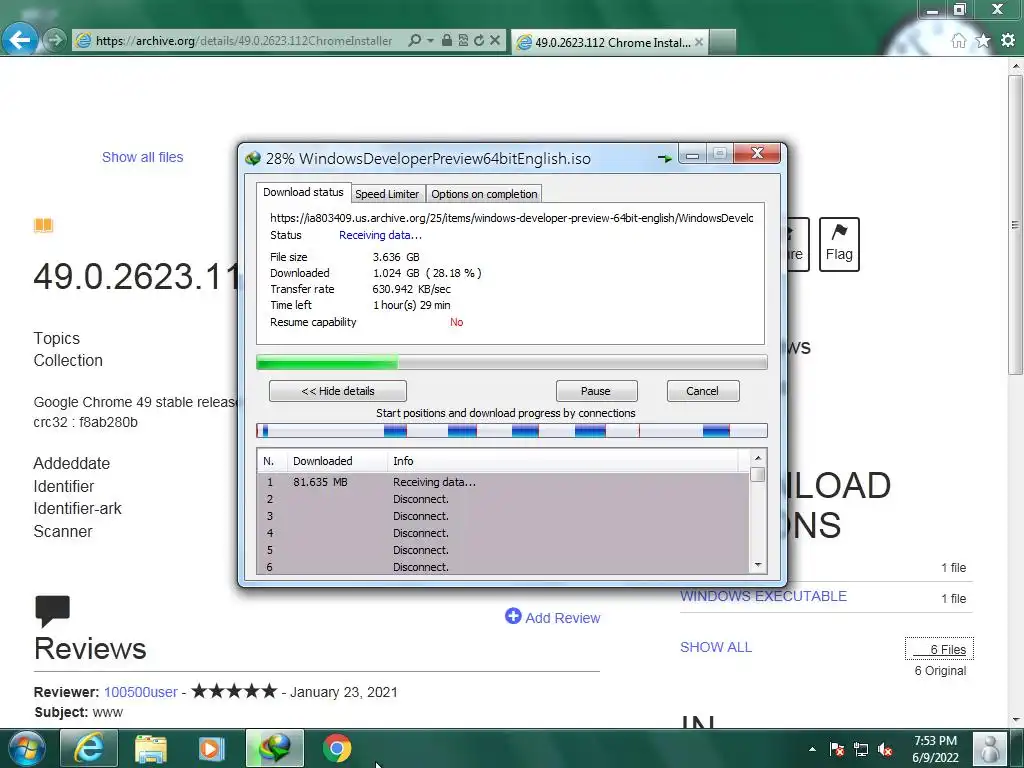Click the orange book texts icon

click(43, 226)
